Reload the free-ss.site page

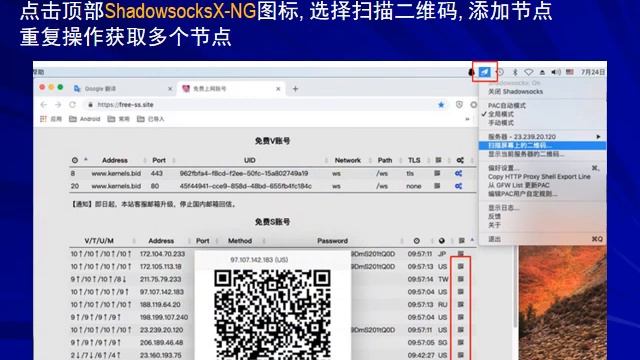[x=72, y=105]
